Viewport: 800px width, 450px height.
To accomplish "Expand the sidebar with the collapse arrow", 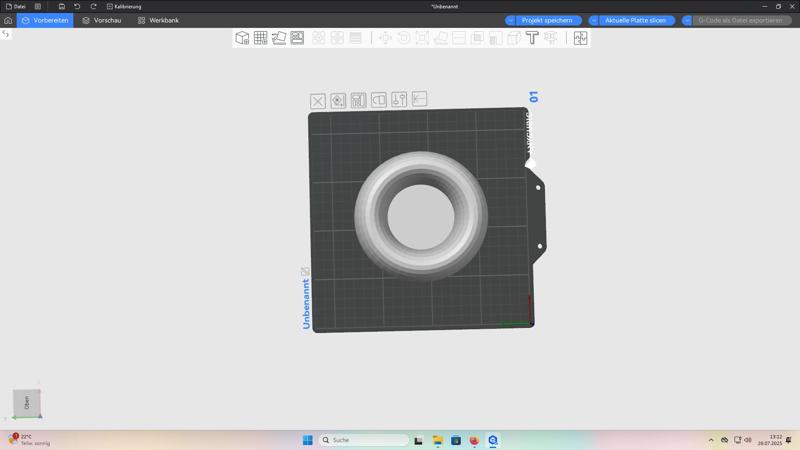I will [x=6, y=35].
